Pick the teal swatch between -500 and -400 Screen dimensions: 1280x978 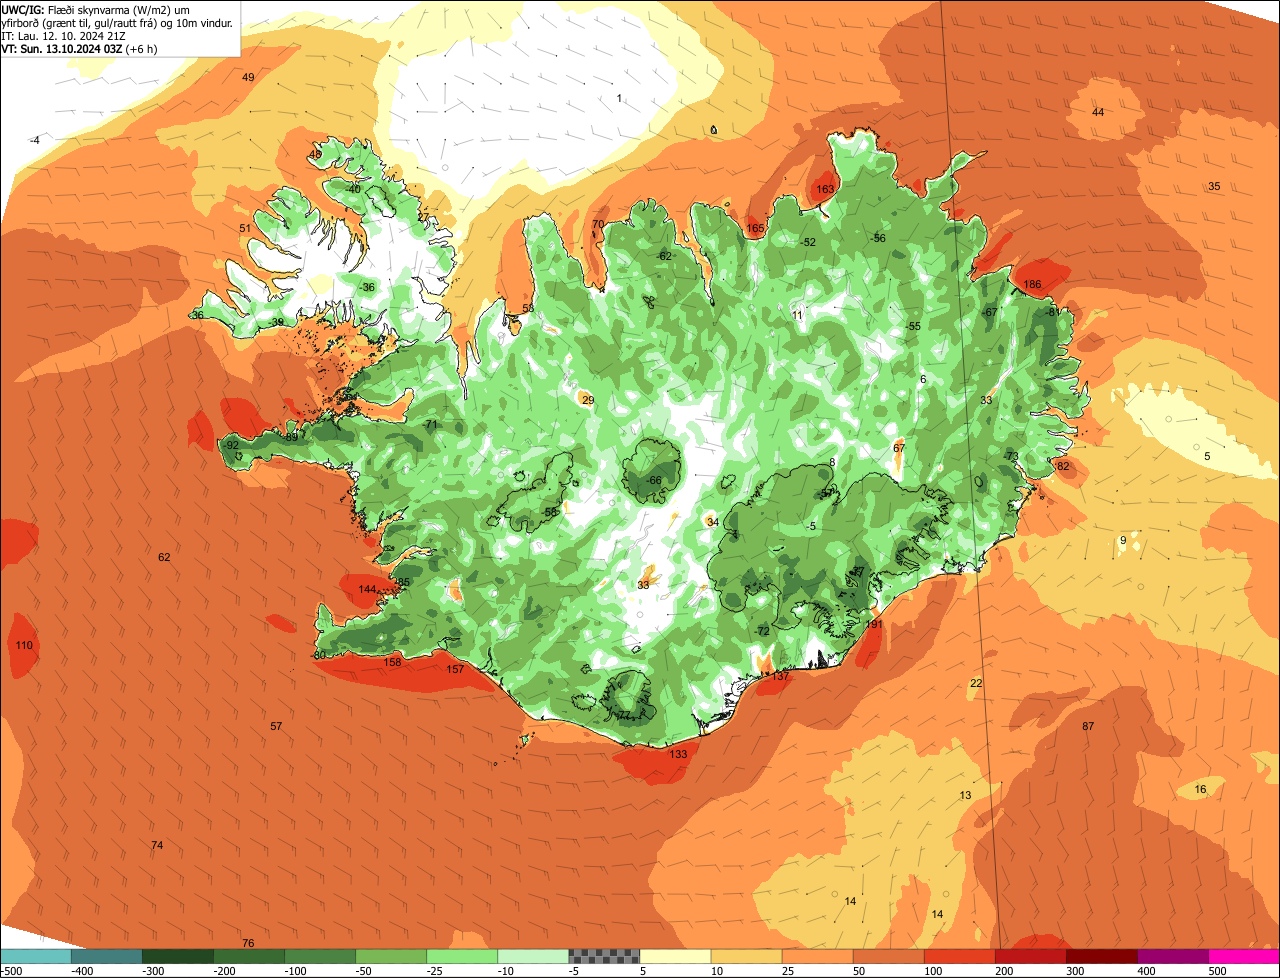coord(35,956)
